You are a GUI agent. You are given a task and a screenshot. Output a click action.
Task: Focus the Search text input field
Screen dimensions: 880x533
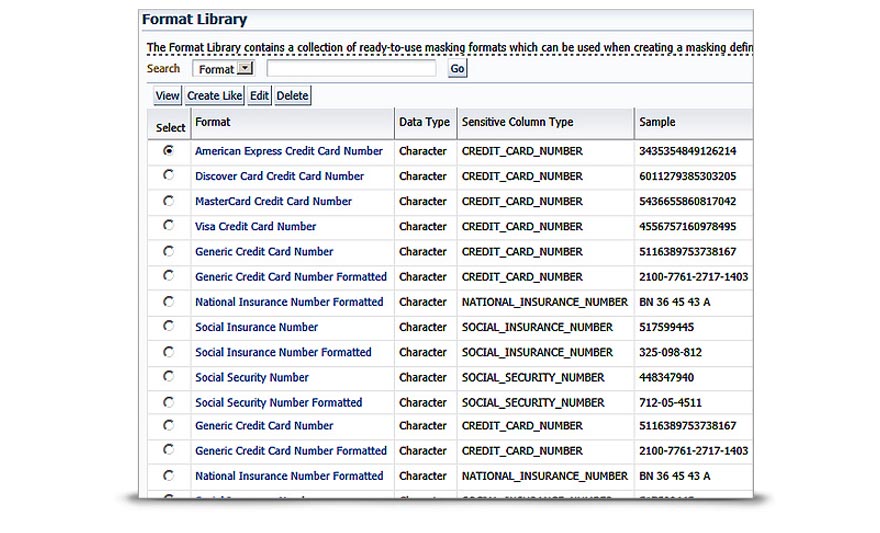click(351, 68)
